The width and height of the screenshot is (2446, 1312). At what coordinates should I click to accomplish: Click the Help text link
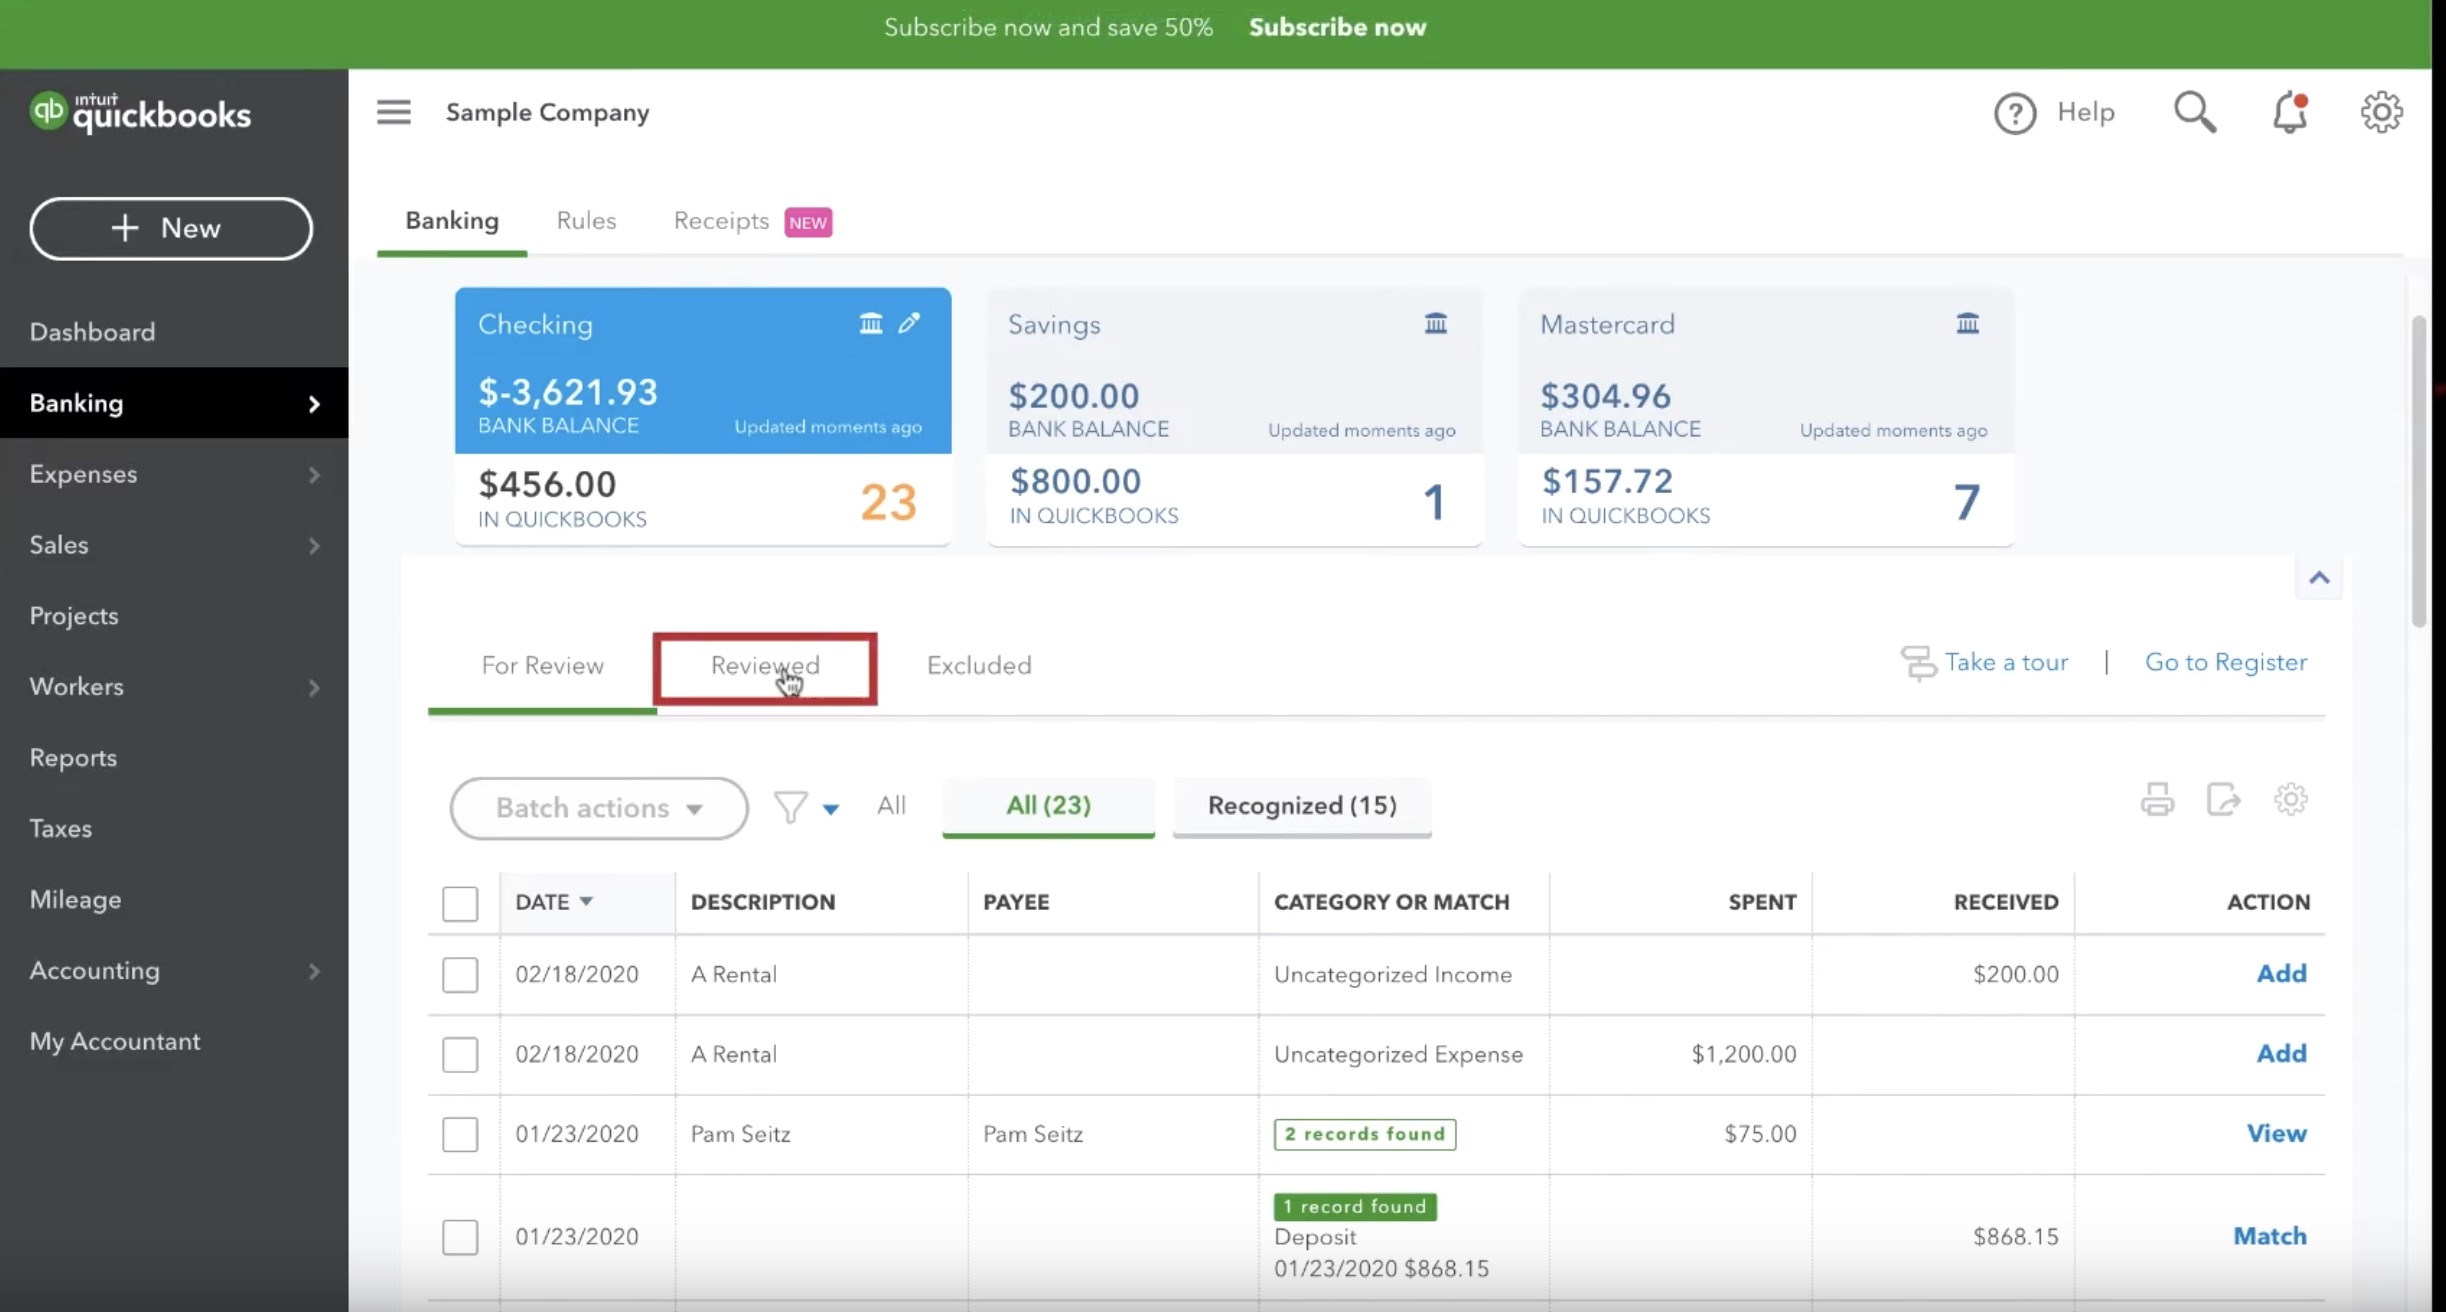click(2085, 112)
